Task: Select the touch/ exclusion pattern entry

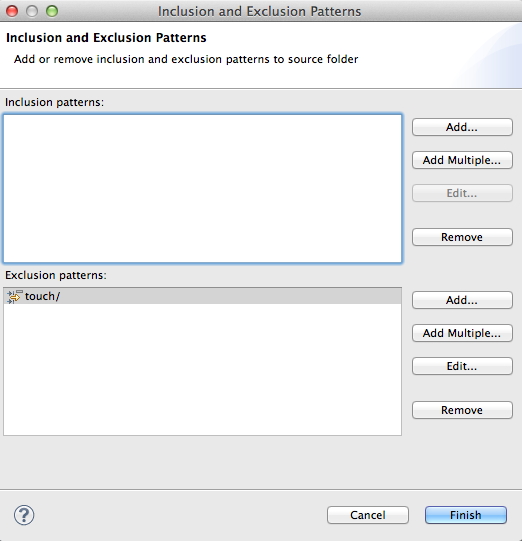Action: click(203, 296)
